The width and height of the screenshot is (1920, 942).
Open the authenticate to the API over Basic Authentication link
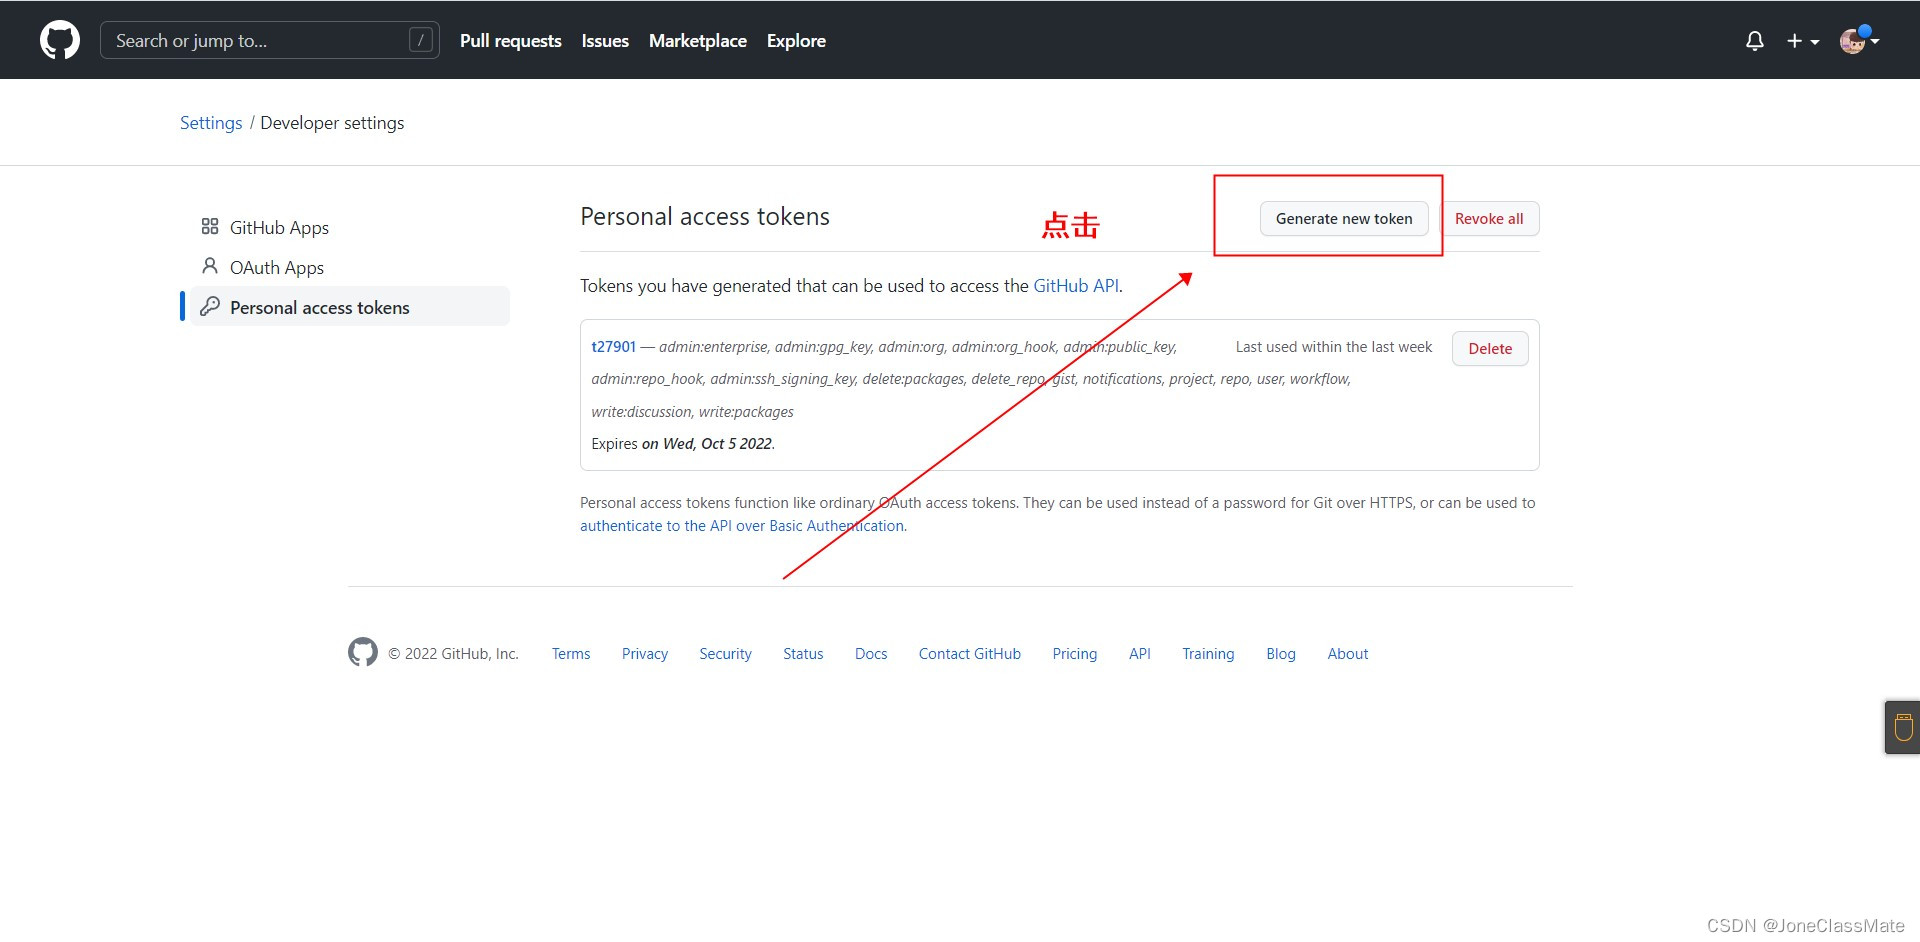(x=742, y=526)
